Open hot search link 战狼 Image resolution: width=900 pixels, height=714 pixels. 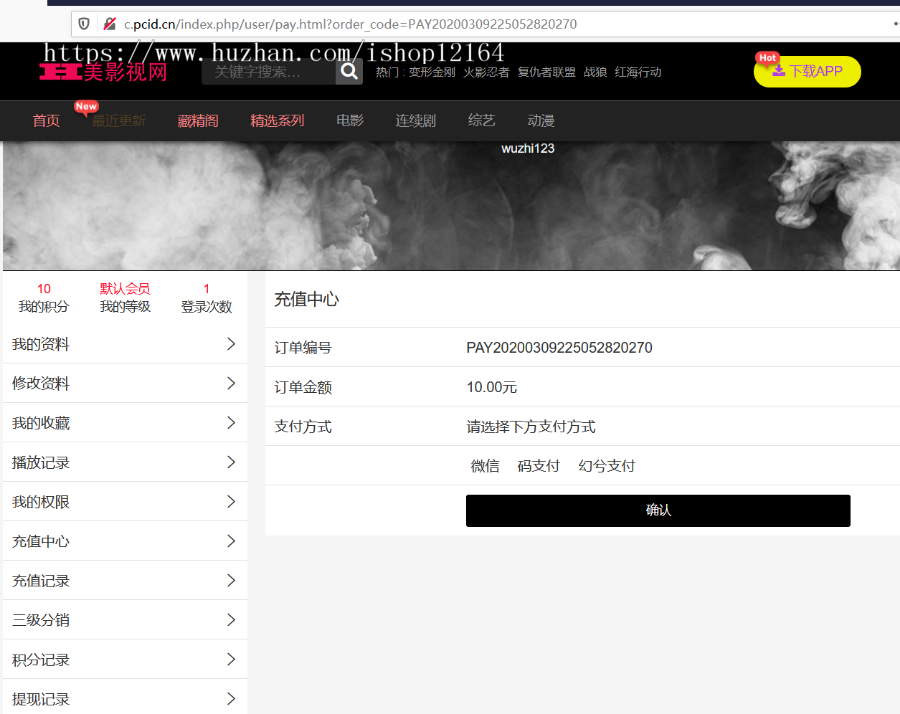(x=595, y=72)
